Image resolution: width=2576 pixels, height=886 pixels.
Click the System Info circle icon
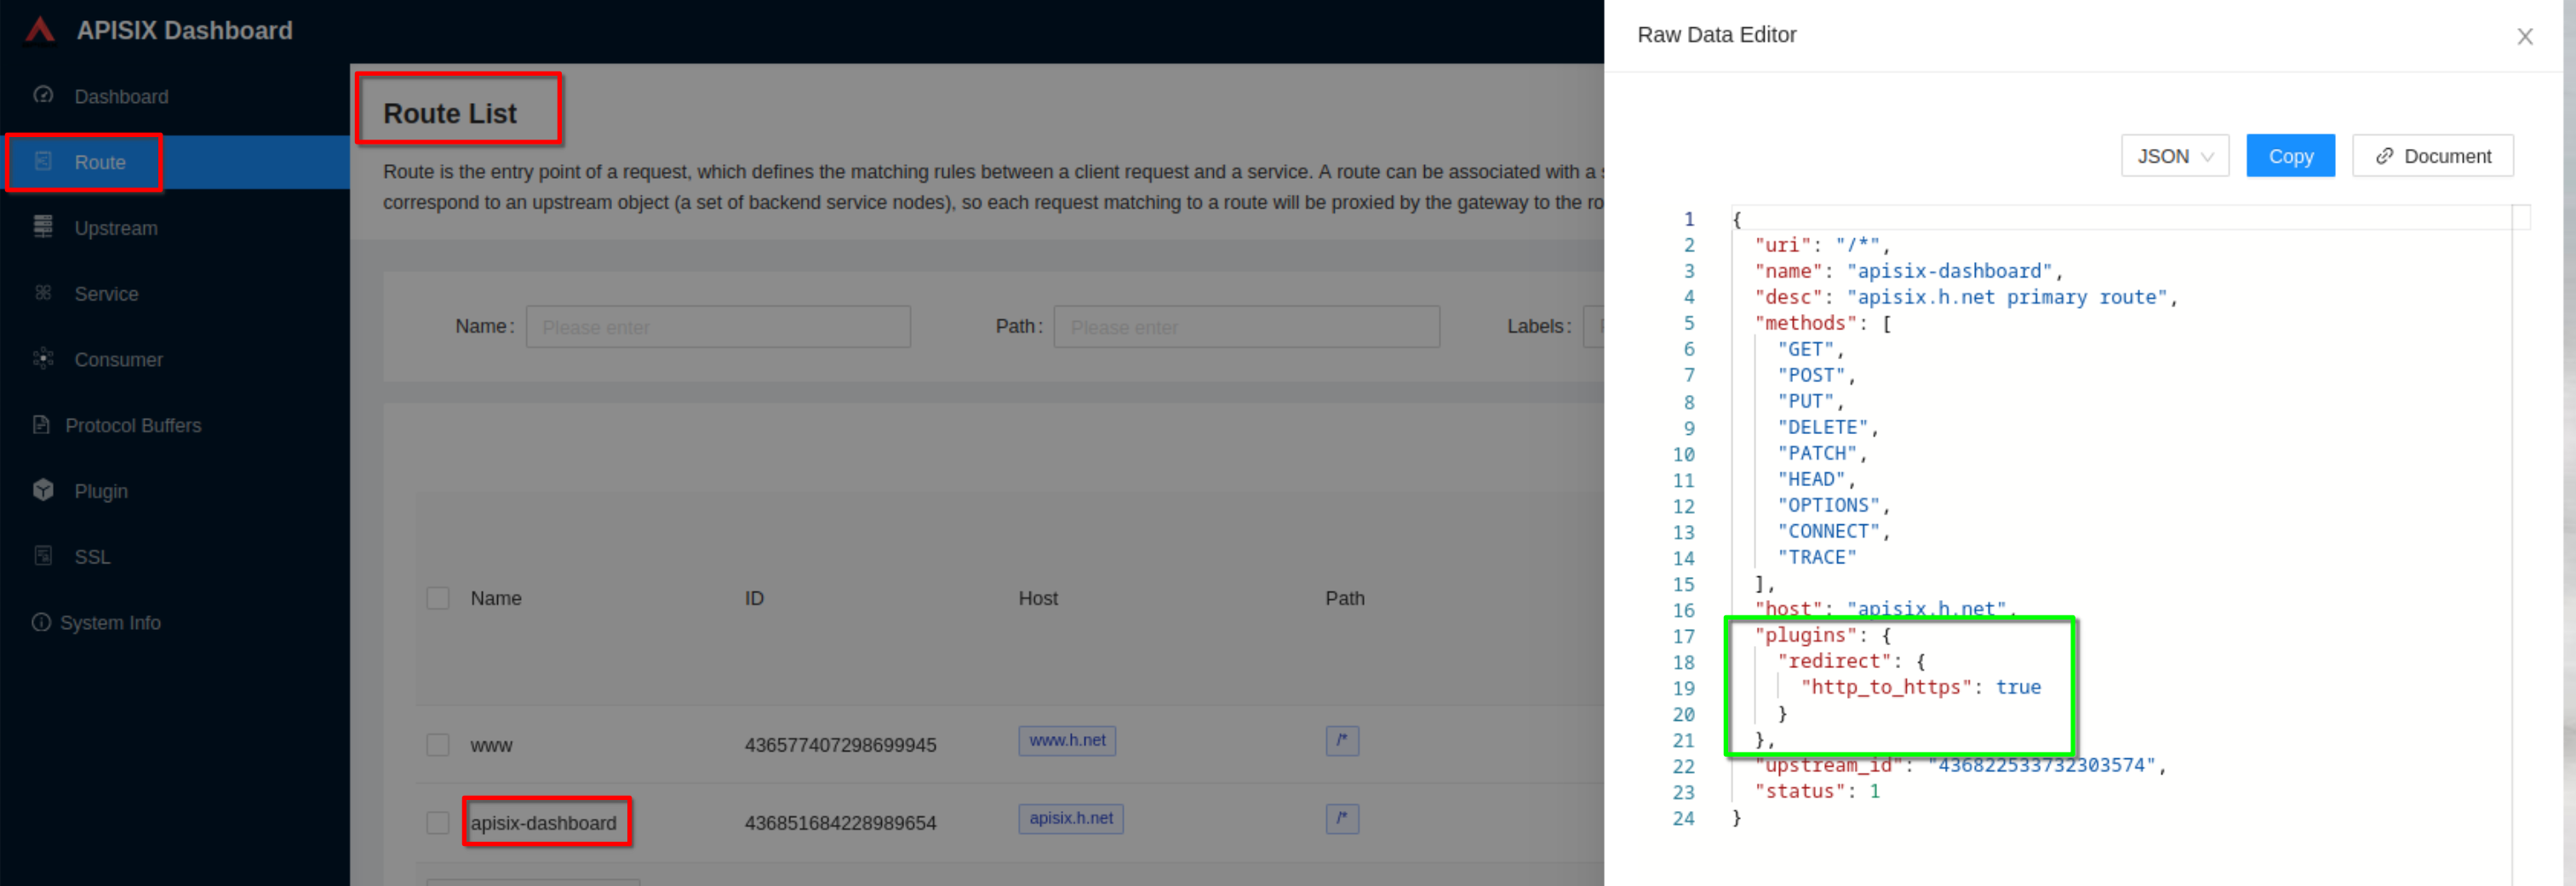coord(41,622)
